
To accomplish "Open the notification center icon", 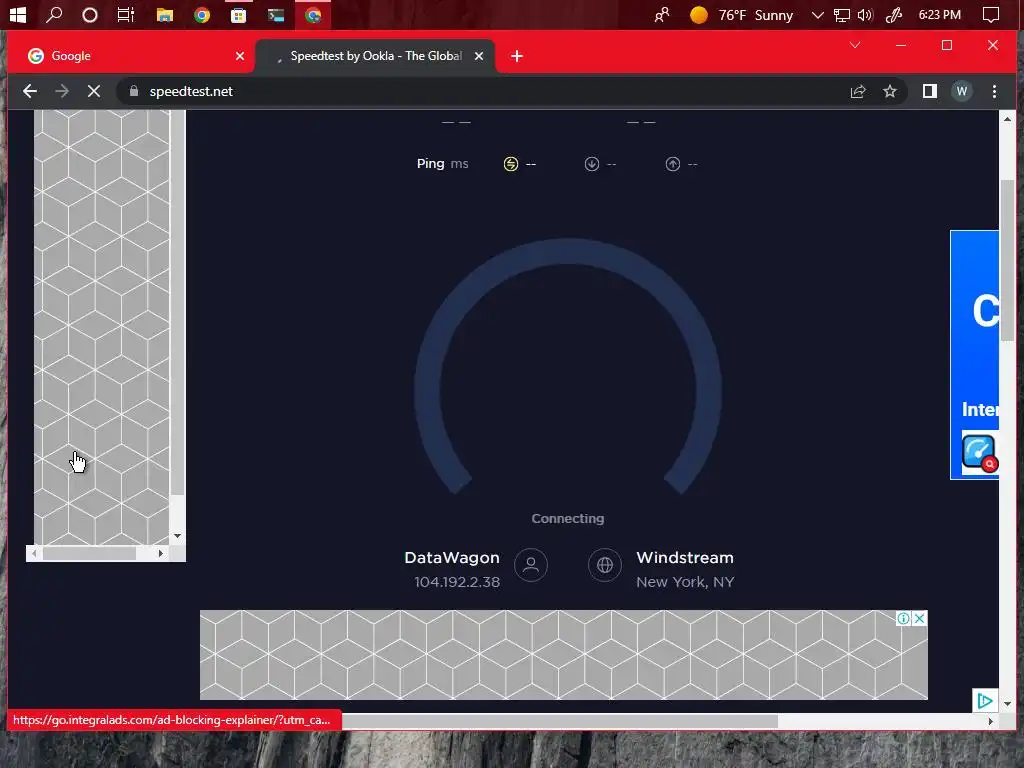I will click(991, 15).
